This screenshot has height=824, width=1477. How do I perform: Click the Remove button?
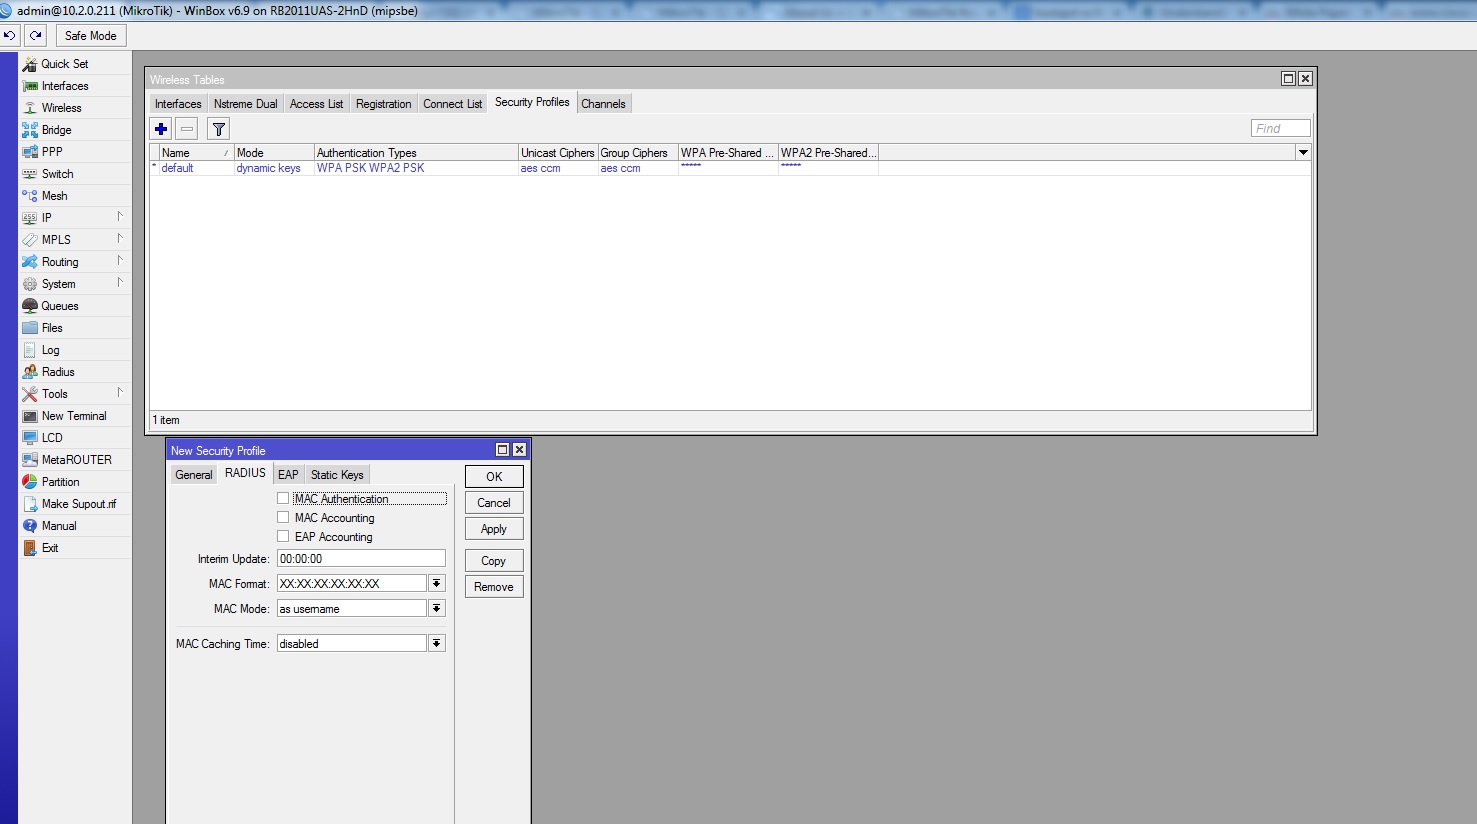pos(494,587)
